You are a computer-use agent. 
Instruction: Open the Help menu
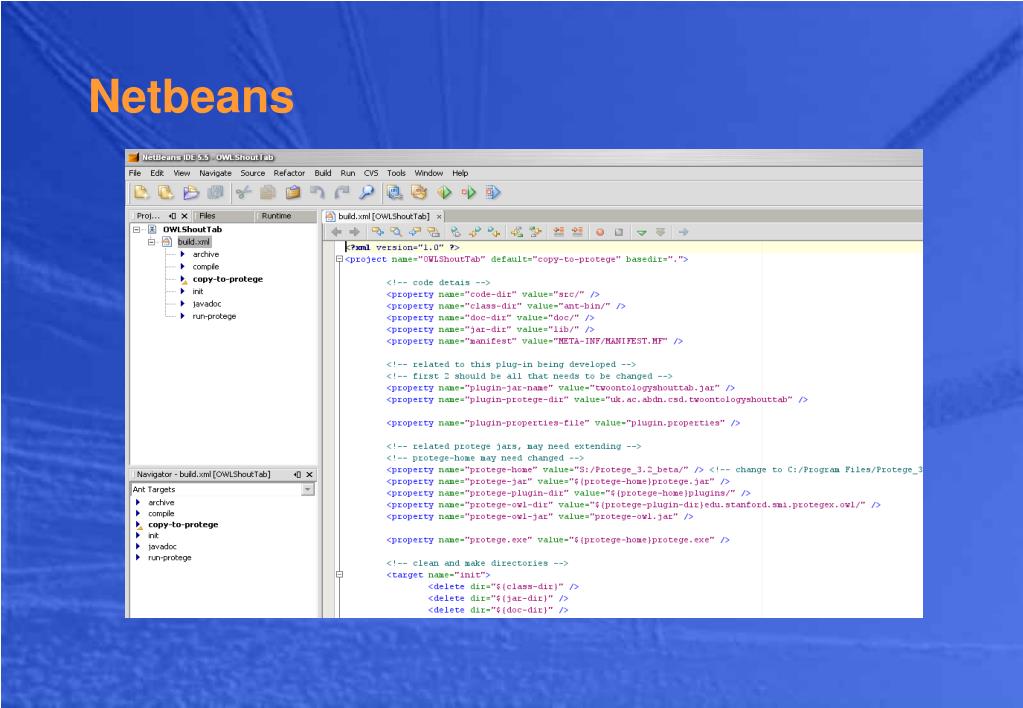coord(460,173)
